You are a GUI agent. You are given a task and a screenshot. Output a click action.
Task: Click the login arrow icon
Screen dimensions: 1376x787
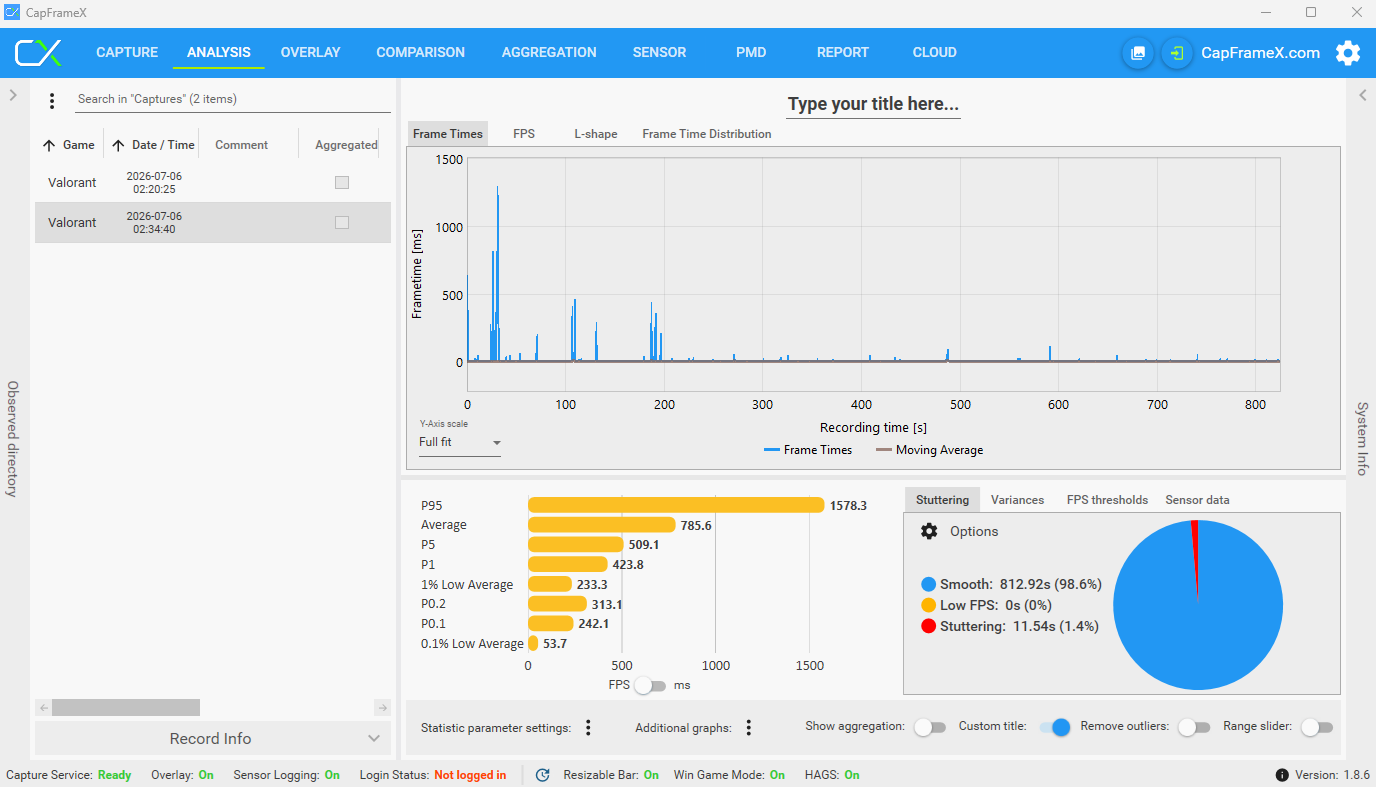pyautogui.click(x=1177, y=53)
